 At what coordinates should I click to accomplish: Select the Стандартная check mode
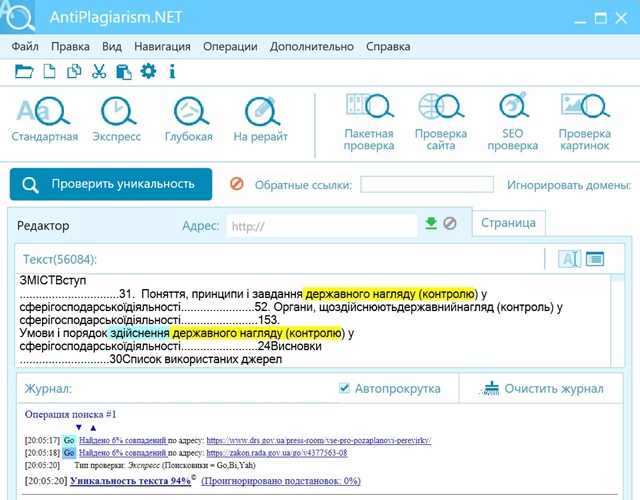pyautogui.click(x=44, y=119)
